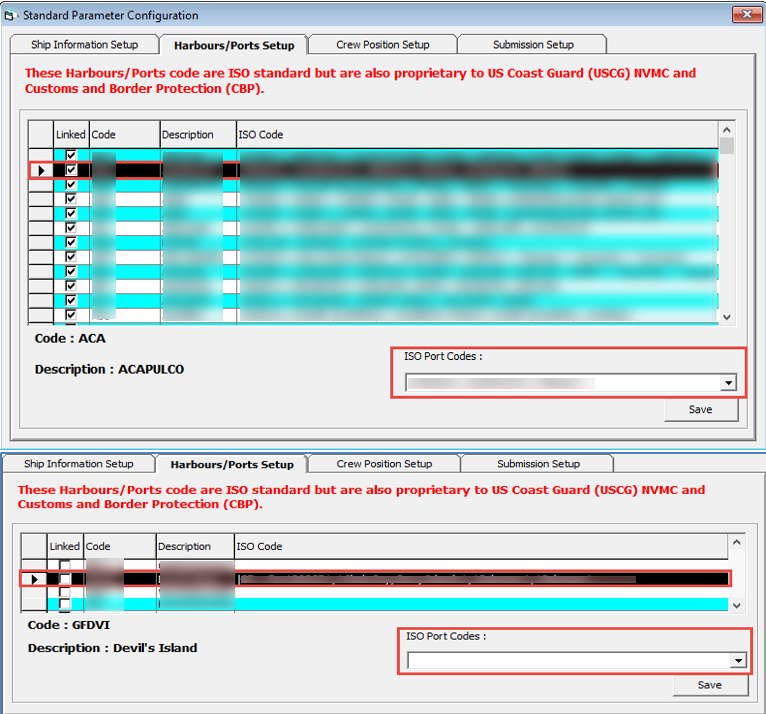
Task: Switch to Crew Position Setup tab in lower panel
Action: 384,463
